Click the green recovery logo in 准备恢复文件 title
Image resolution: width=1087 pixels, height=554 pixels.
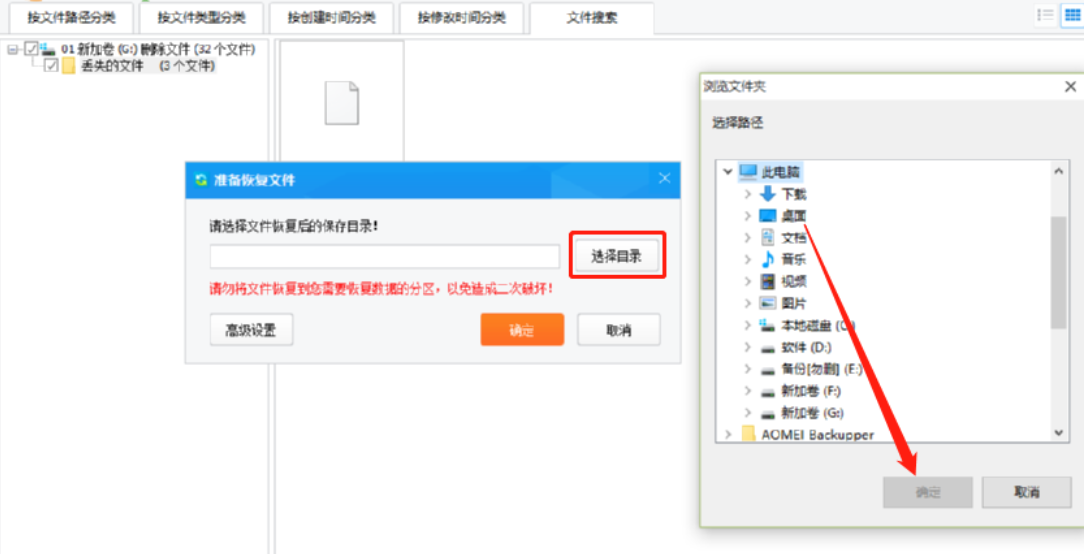coord(201,180)
